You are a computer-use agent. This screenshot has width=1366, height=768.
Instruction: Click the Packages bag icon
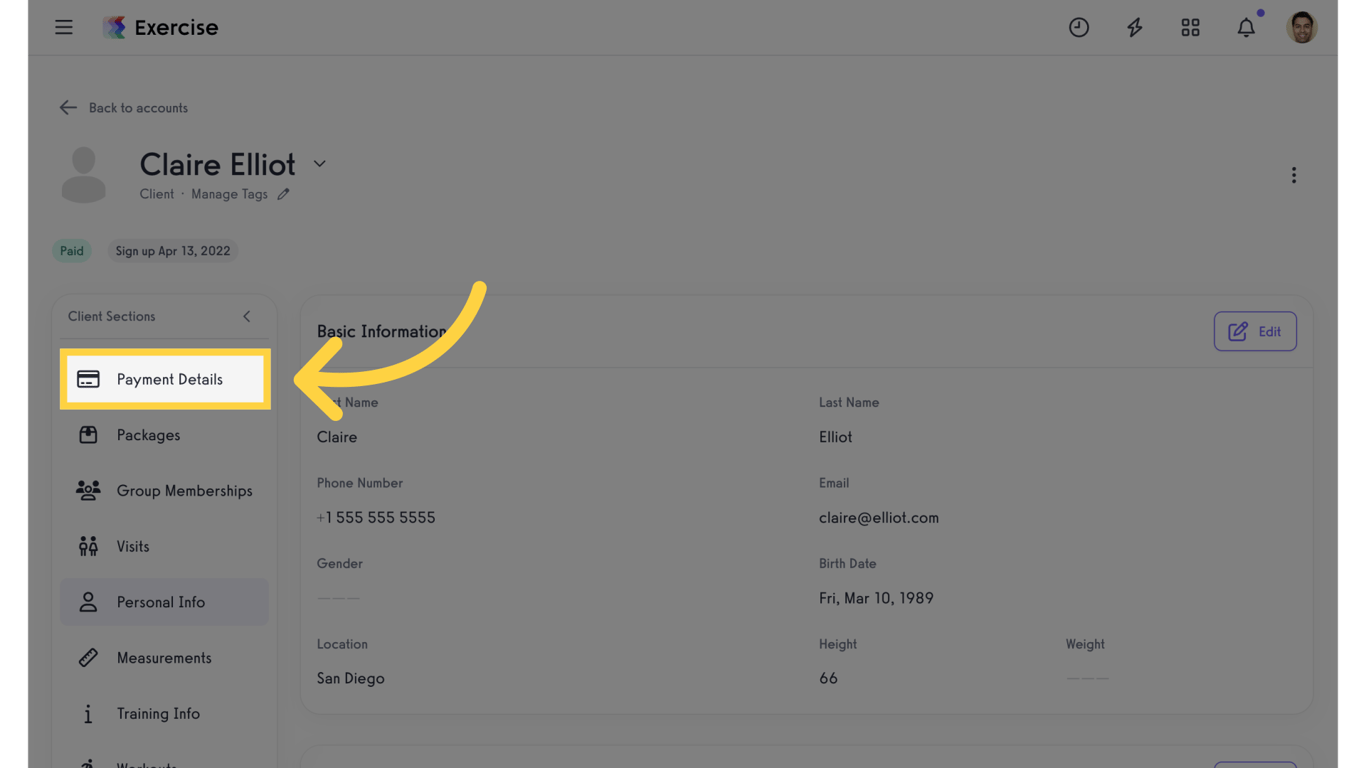[x=88, y=435]
